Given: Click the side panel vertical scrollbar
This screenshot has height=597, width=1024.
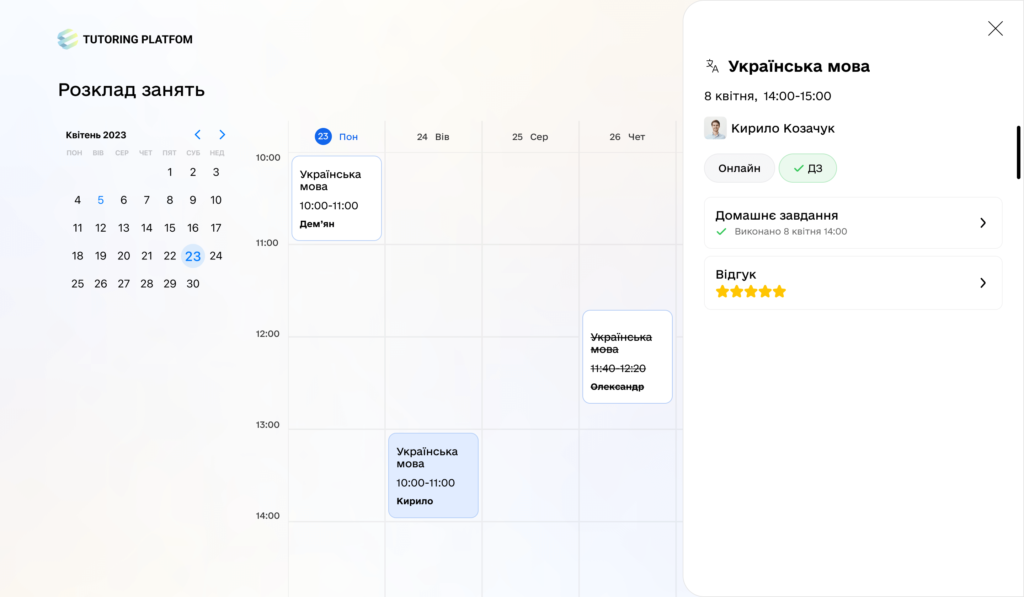Looking at the screenshot, I should tap(1018, 151).
